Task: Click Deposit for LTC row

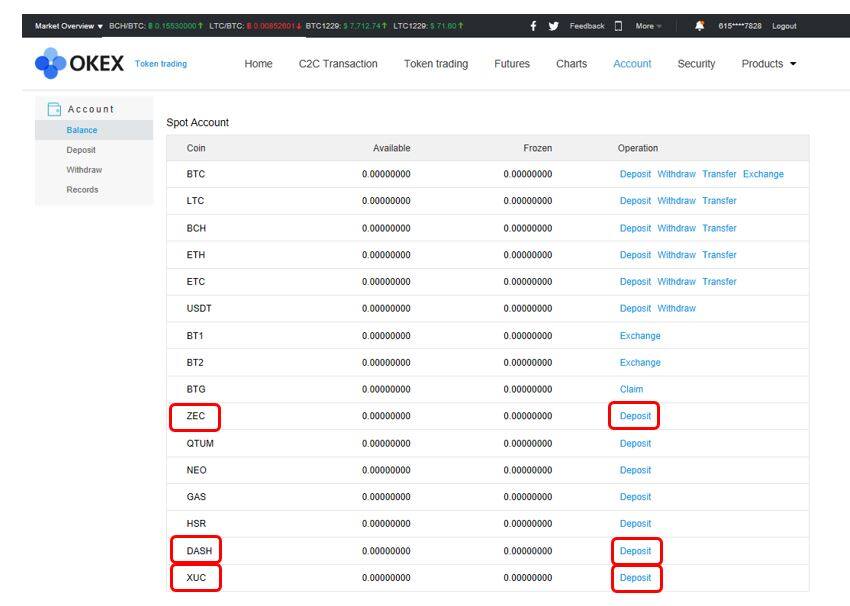Action: click(635, 201)
